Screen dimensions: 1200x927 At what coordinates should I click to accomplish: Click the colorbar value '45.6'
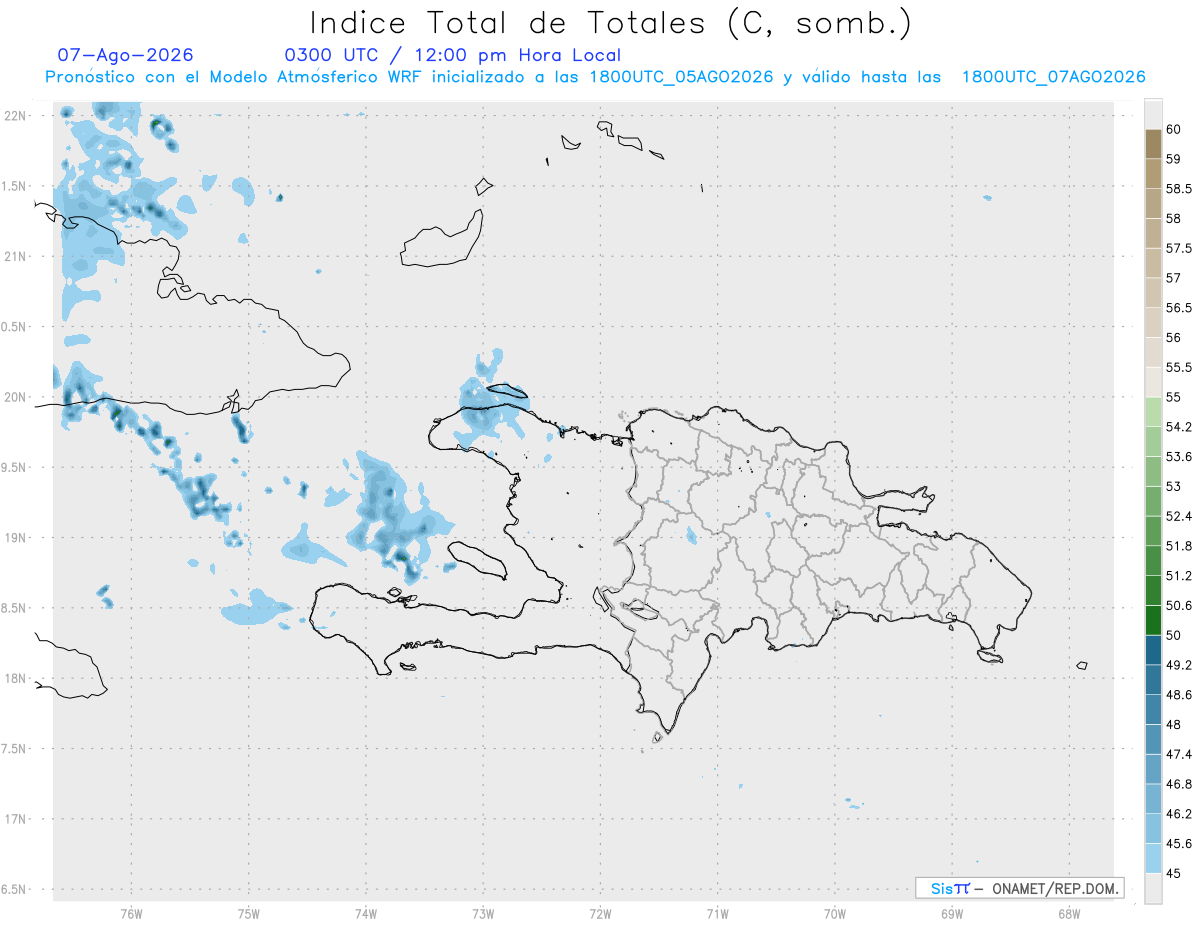1178,844
